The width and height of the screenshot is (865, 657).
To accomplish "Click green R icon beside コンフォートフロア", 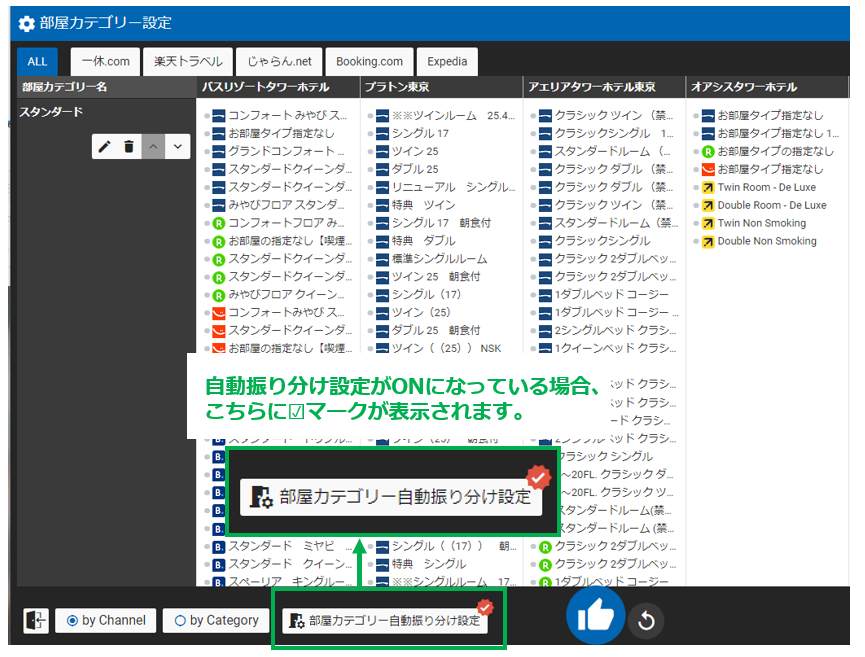I will click(219, 224).
